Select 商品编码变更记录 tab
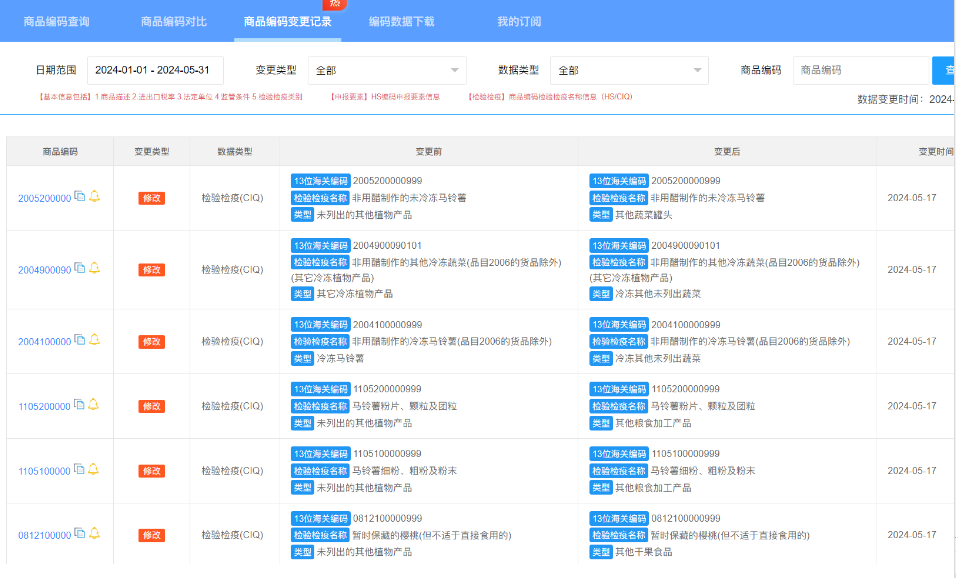This screenshot has height=578, width=956. 288,21
